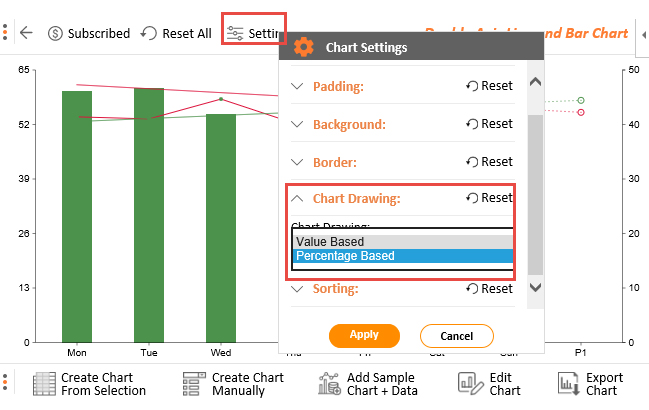The width and height of the screenshot is (649, 410).
Task: Expand the Background section
Action: 297,124
